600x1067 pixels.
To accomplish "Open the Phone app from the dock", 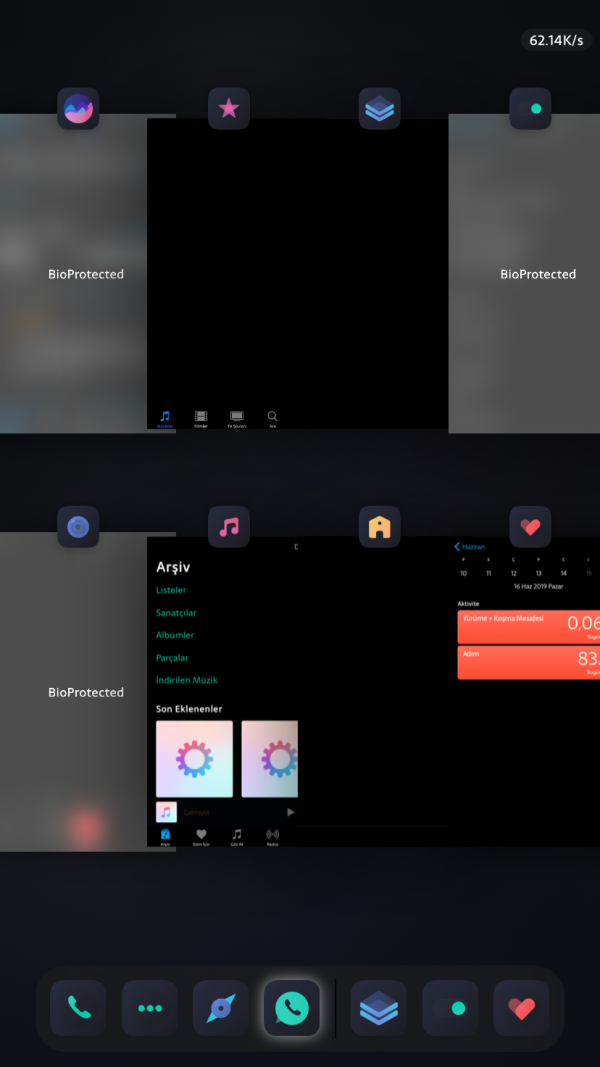I will coord(78,1008).
